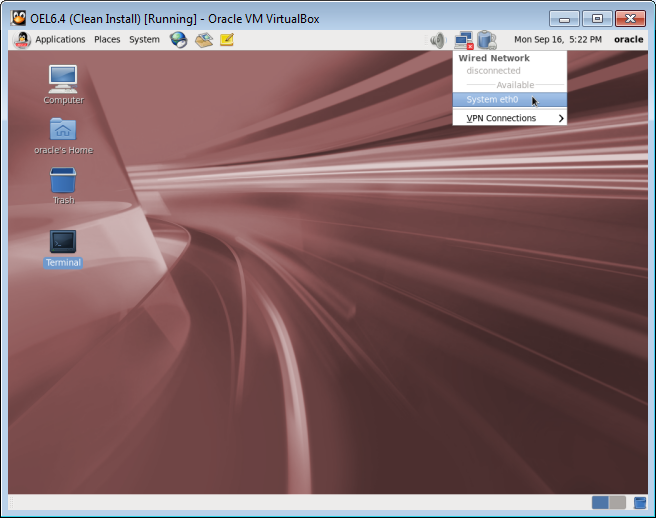Click the trash applet in bottom panel
Image resolution: width=656 pixels, height=518 pixels.
(x=640, y=503)
